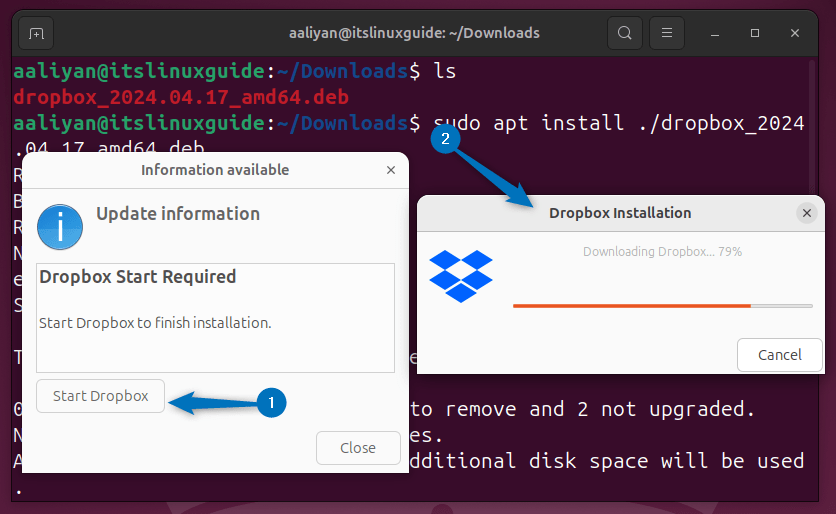Viewport: 836px width, 514px height.
Task: Click the Dropbox Start Required message box
Action: (215, 318)
